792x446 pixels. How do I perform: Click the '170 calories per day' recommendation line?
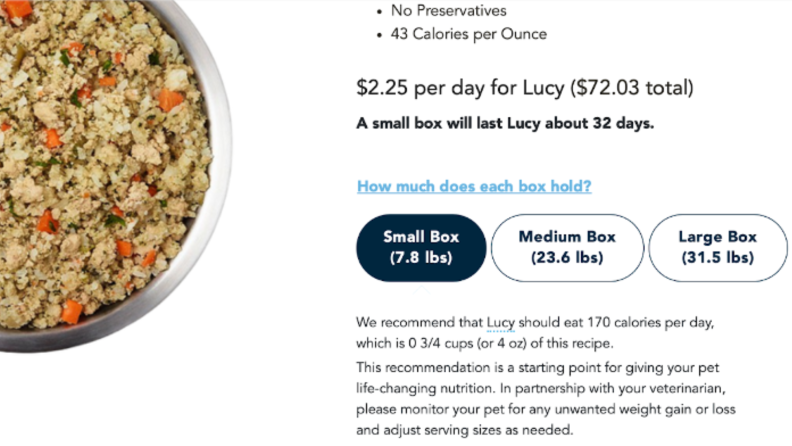(535, 322)
